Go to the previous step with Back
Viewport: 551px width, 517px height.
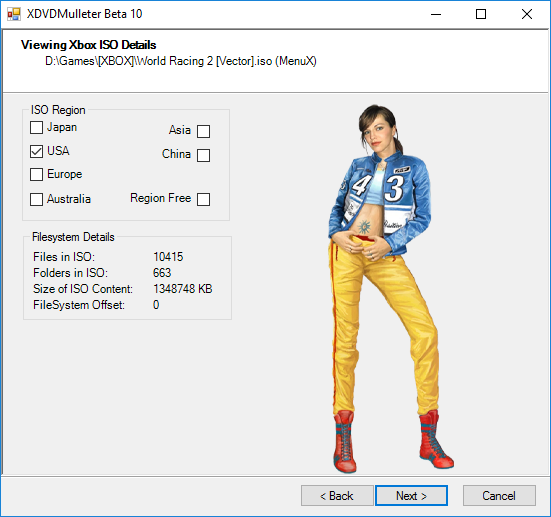[x=337, y=496]
